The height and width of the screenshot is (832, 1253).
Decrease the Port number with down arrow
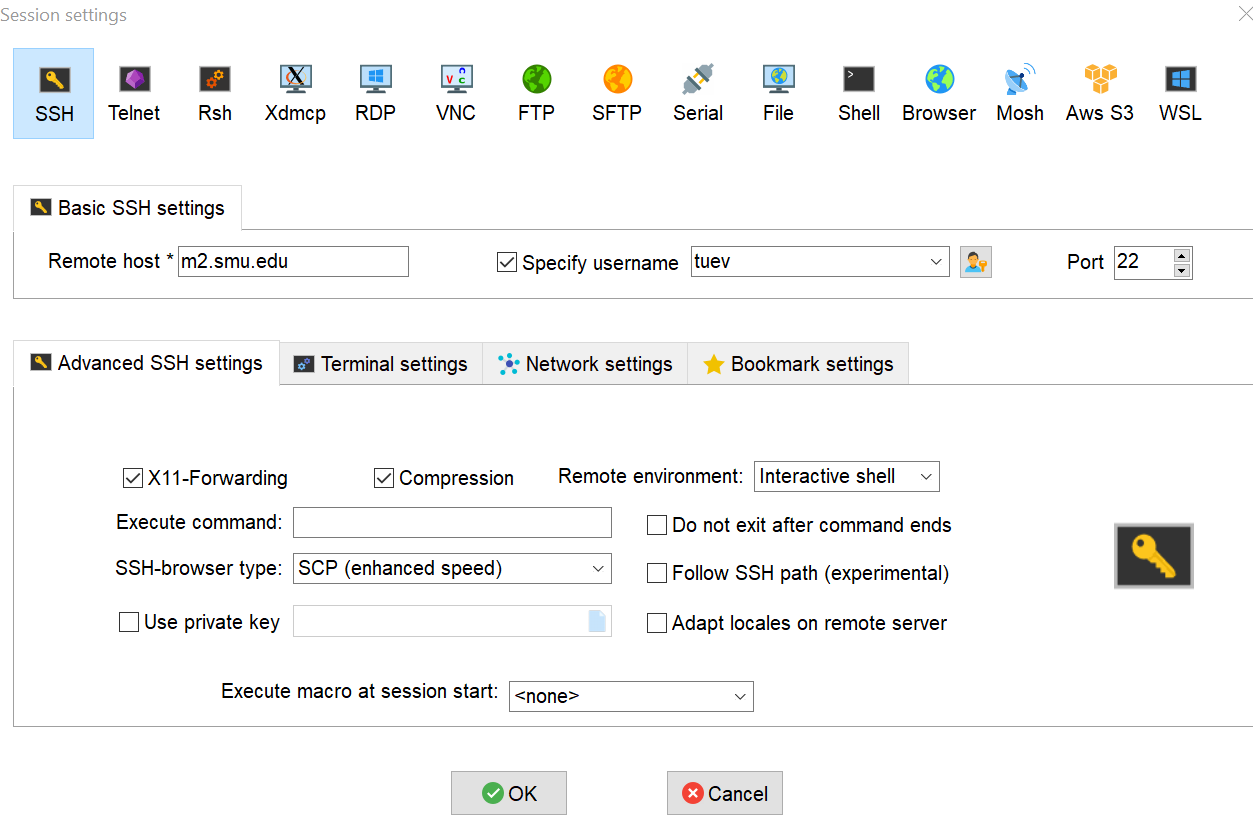point(1182,270)
